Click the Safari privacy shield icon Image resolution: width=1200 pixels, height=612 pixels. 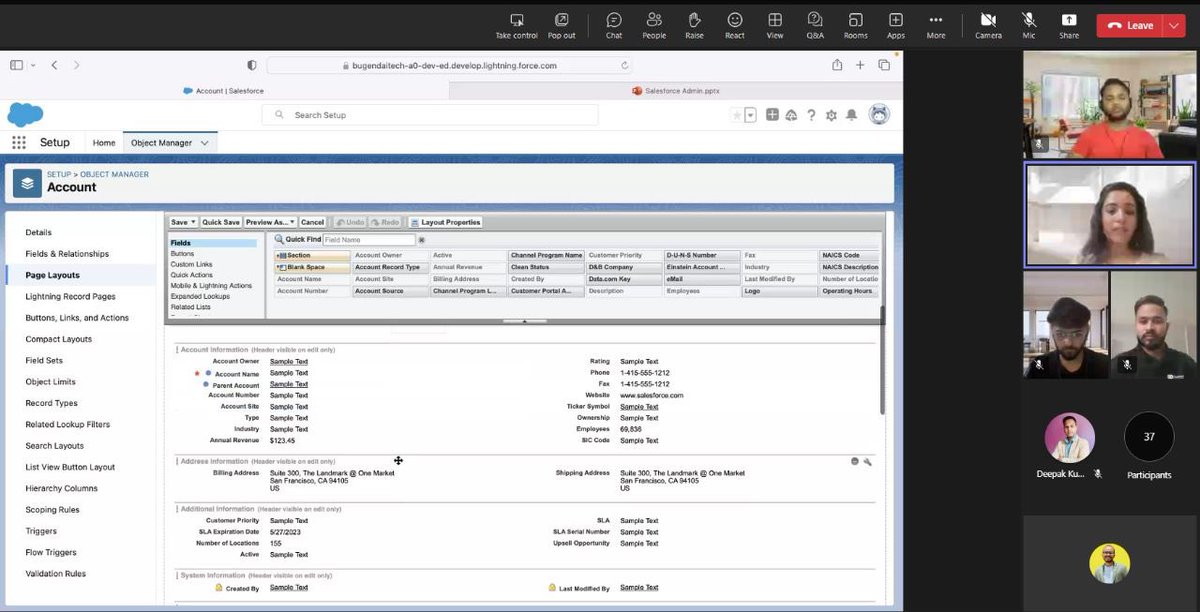[x=251, y=65]
